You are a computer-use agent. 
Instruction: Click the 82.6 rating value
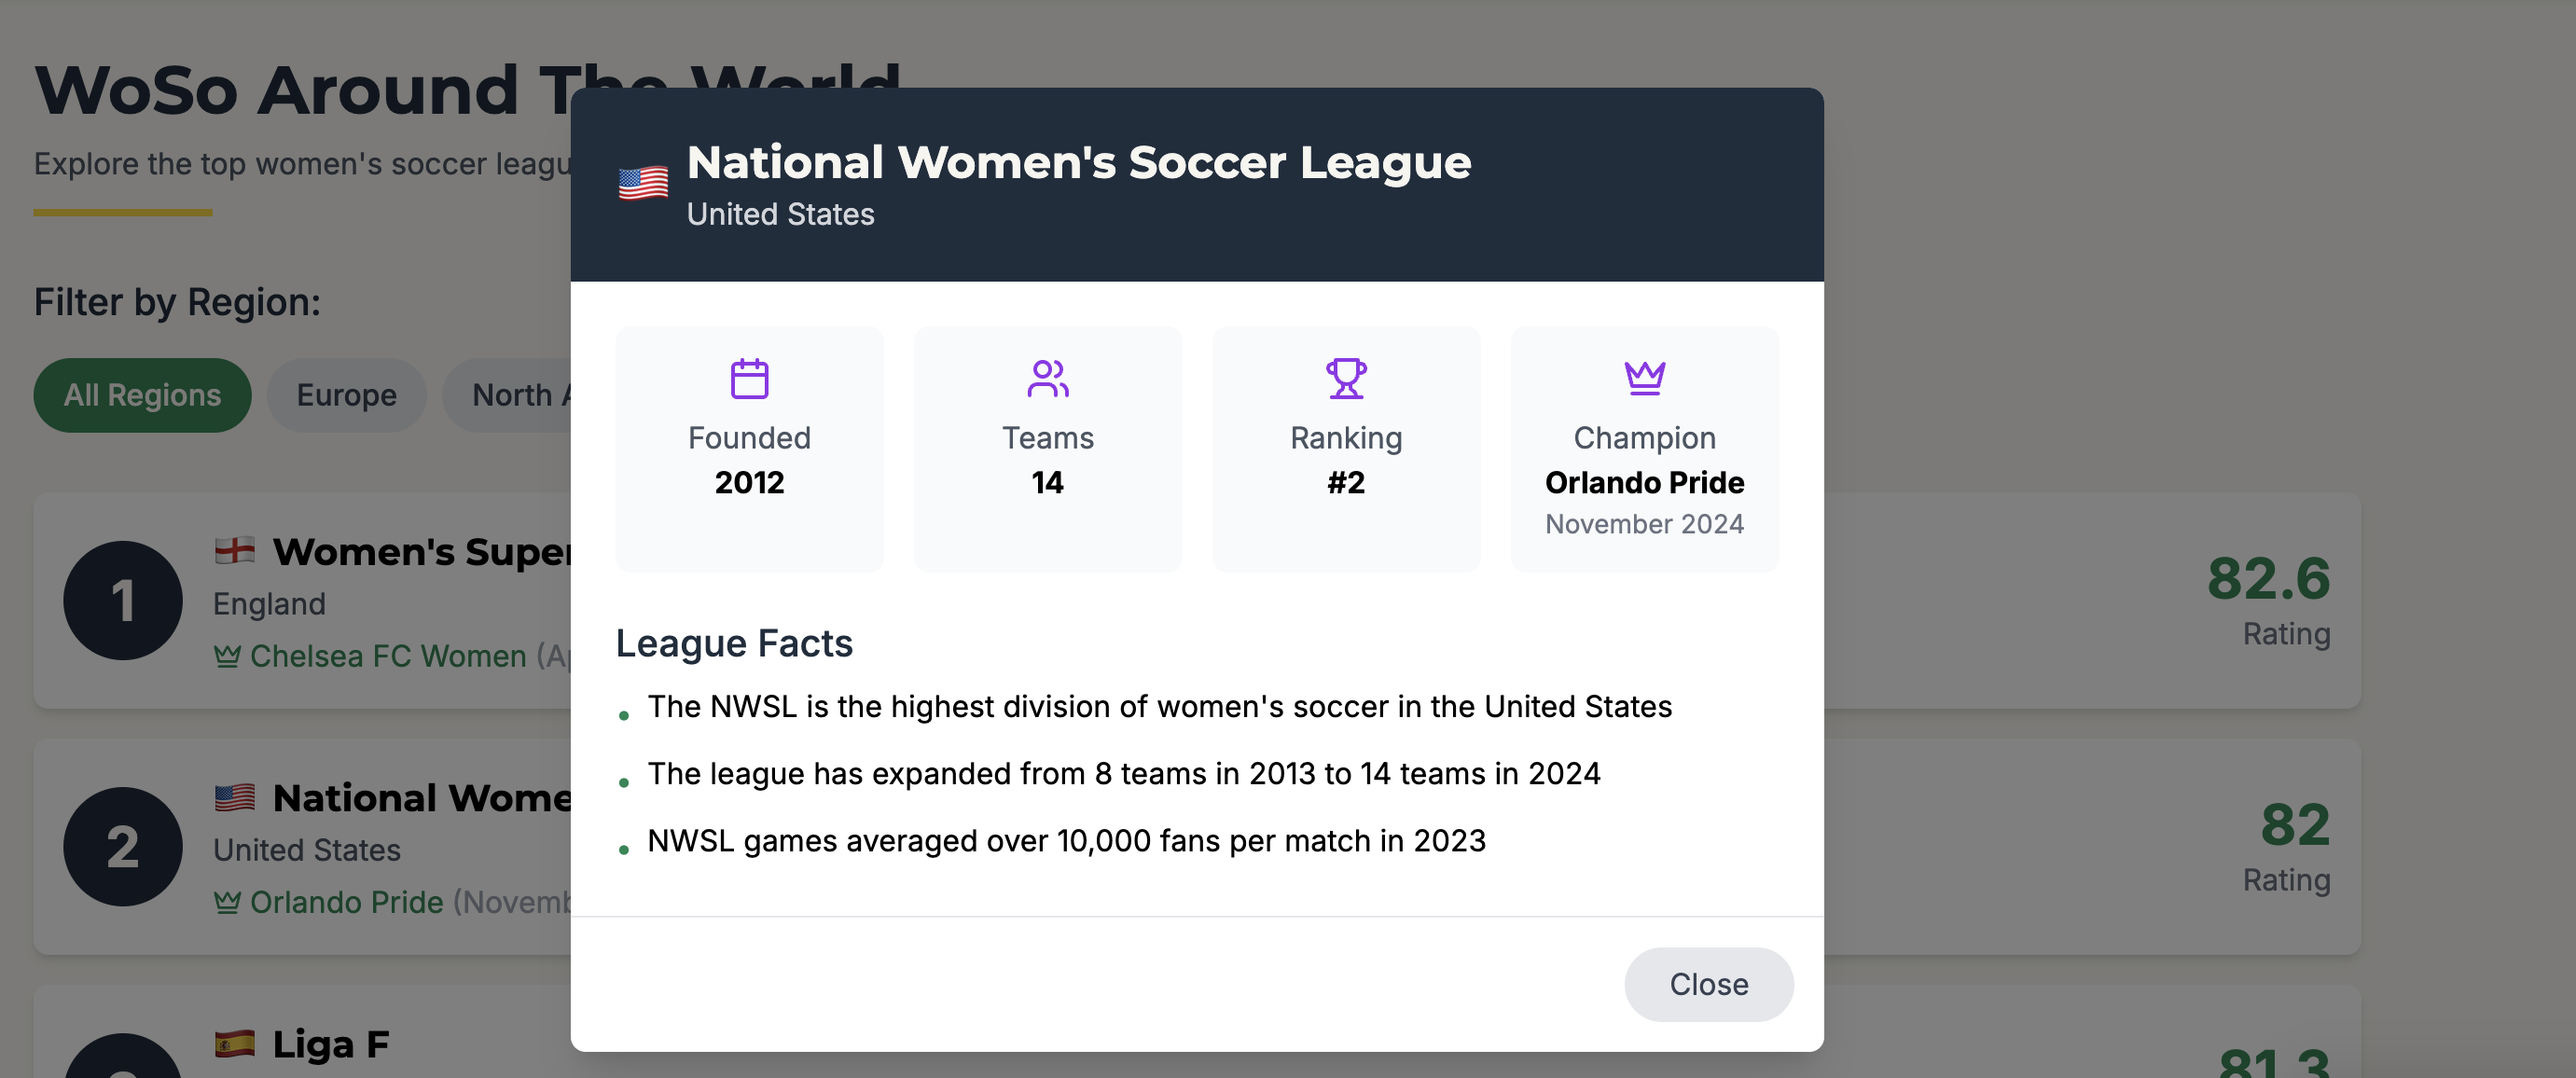pyautogui.click(x=2268, y=578)
